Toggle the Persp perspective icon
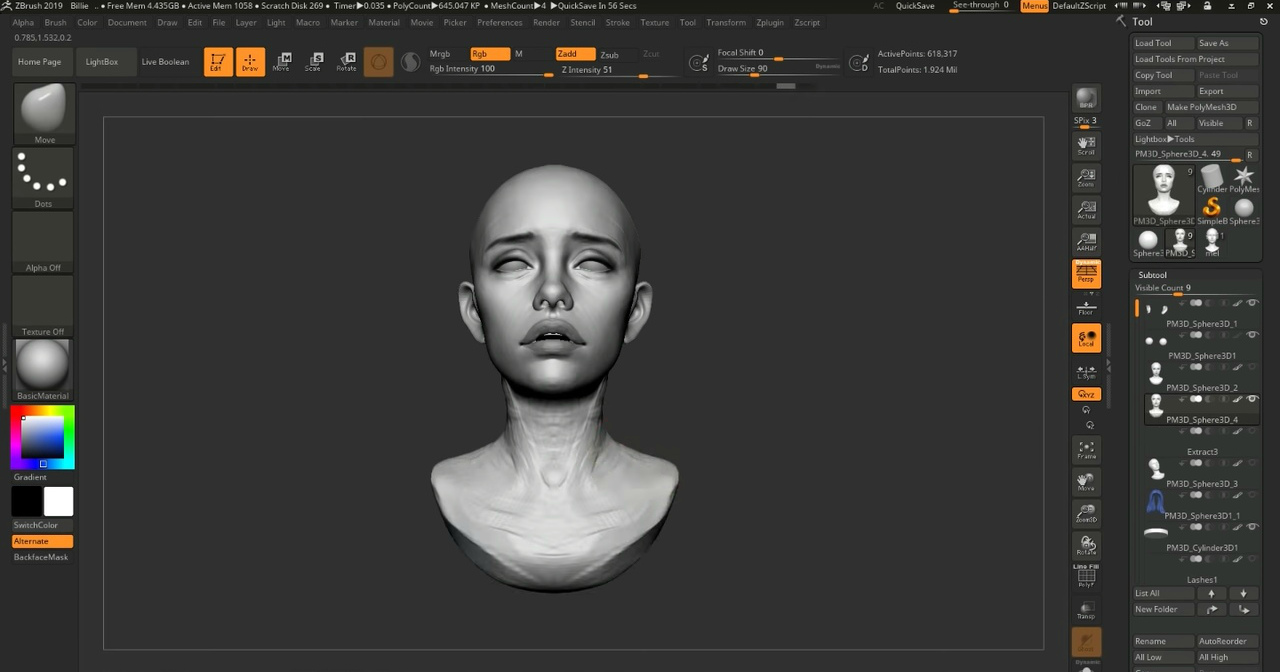This screenshot has height=672, width=1280. (x=1086, y=274)
